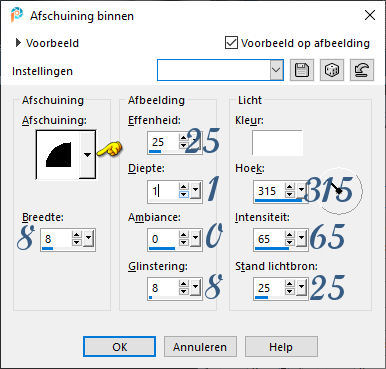This screenshot has height=369, width=386.
Task: Increase Ambiance with the up arrow
Action: 183,235
